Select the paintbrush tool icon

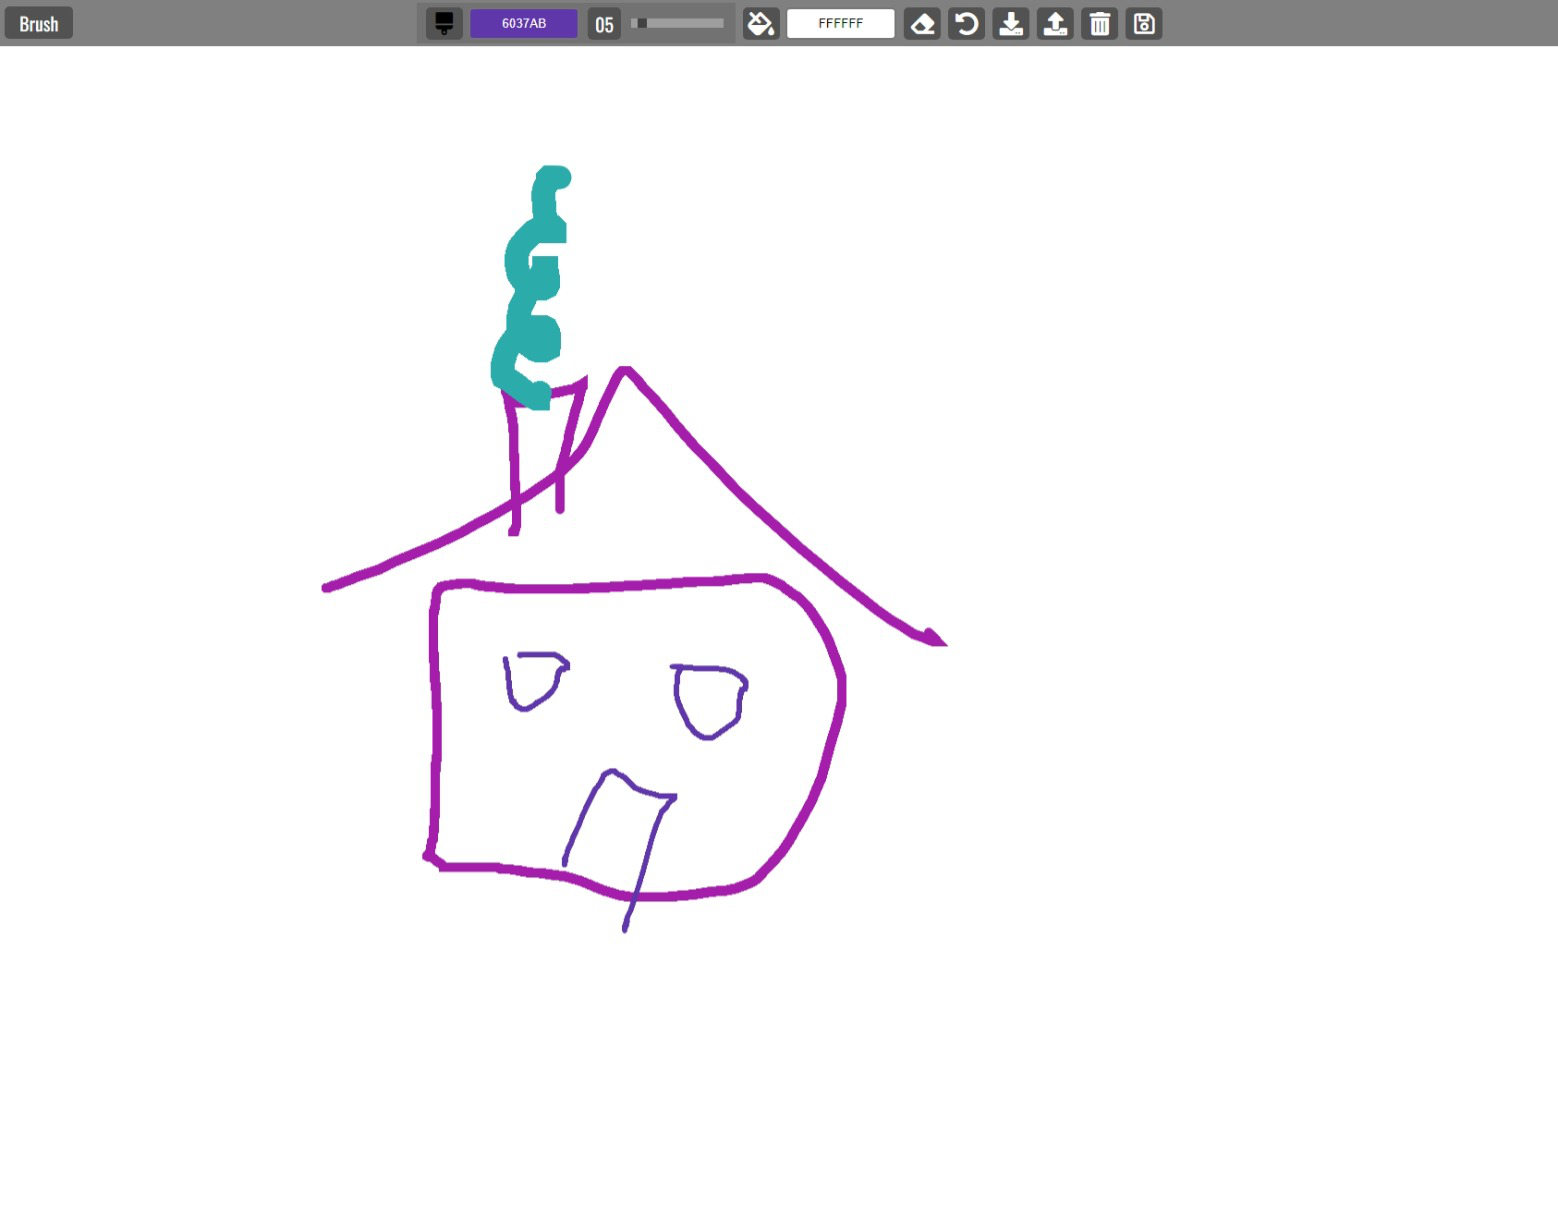tap(444, 23)
